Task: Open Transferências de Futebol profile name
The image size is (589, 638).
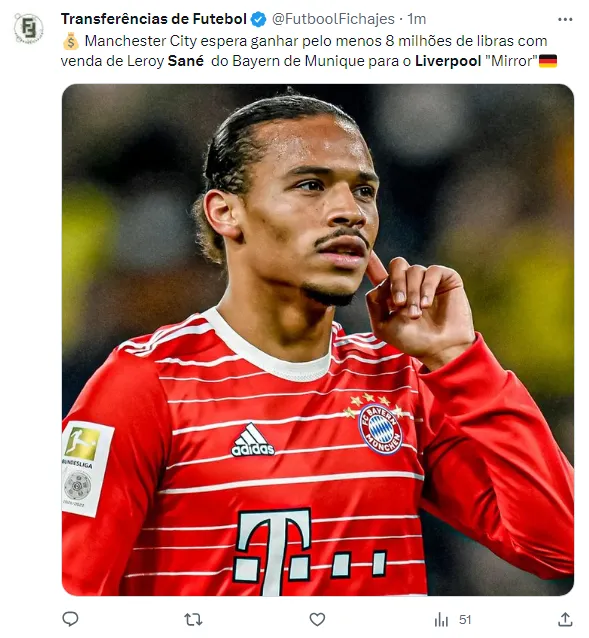Action: point(154,19)
